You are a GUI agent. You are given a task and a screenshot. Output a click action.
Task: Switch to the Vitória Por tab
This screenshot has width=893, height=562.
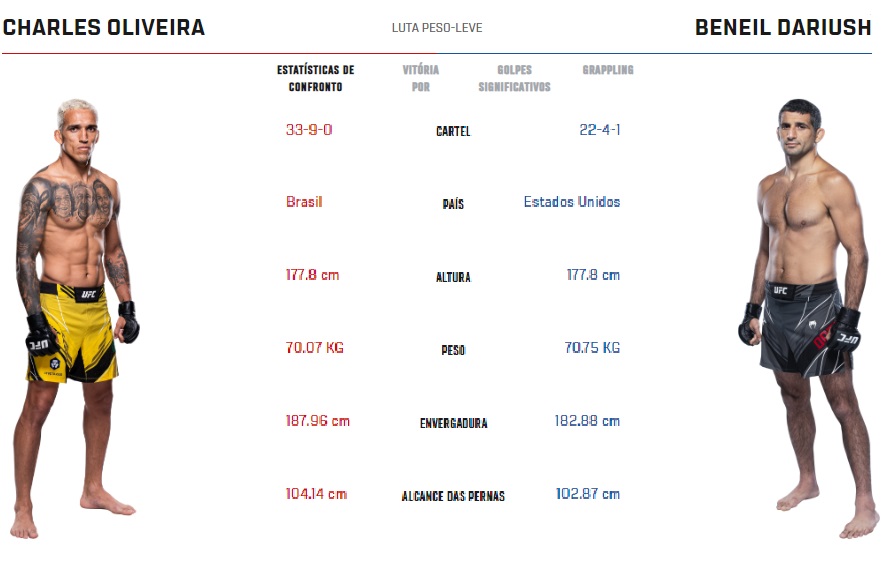[420, 78]
